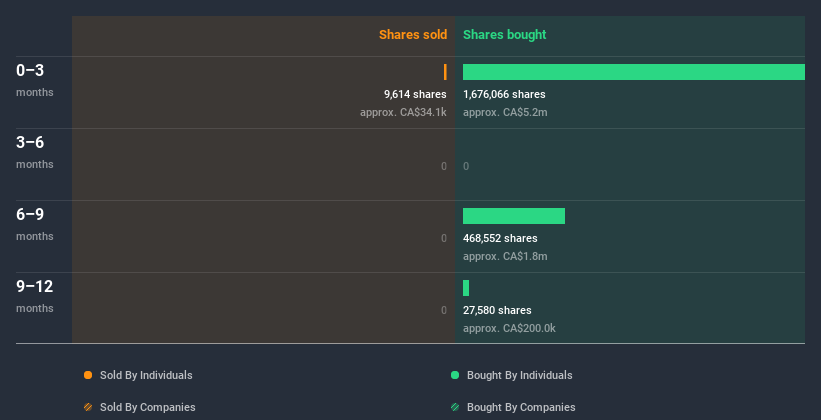This screenshot has height=420, width=821.
Task: Select the Shares bought column header
Action: [504, 35]
